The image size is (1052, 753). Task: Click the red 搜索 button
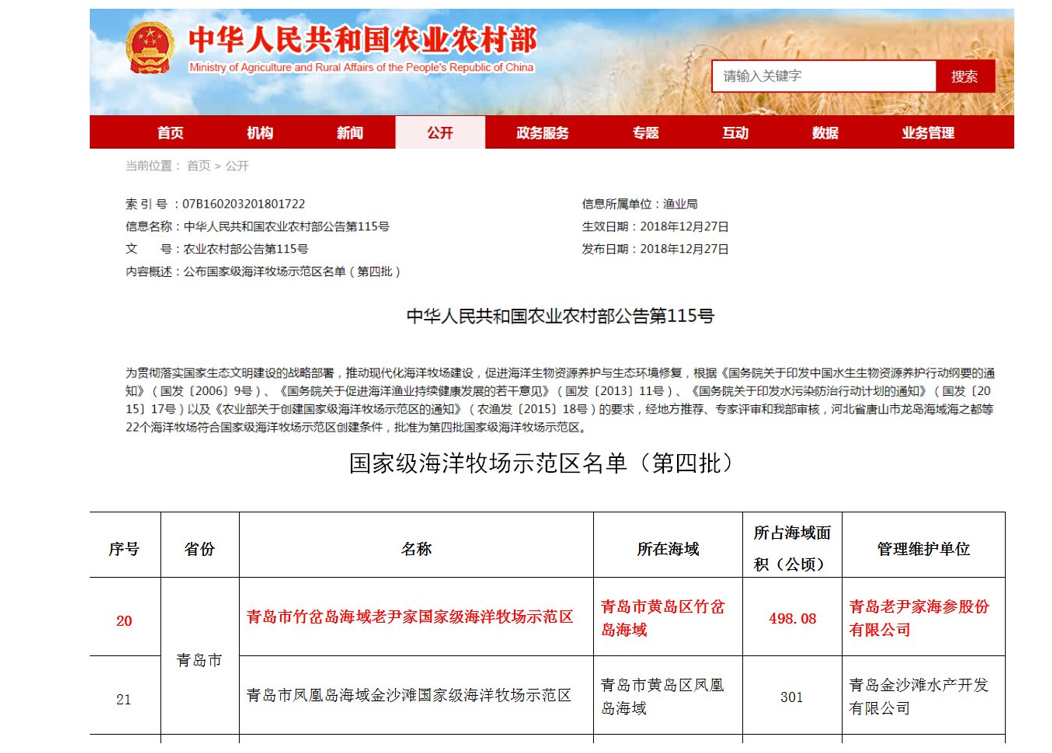tap(965, 76)
